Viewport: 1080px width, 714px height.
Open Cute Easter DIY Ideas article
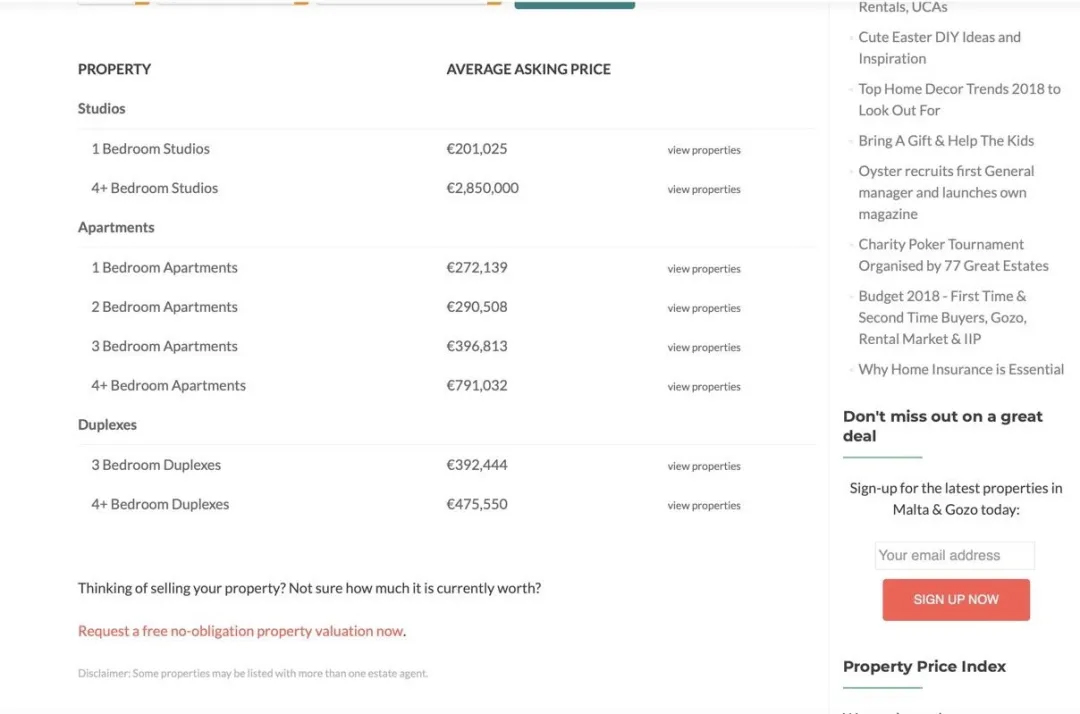point(939,48)
